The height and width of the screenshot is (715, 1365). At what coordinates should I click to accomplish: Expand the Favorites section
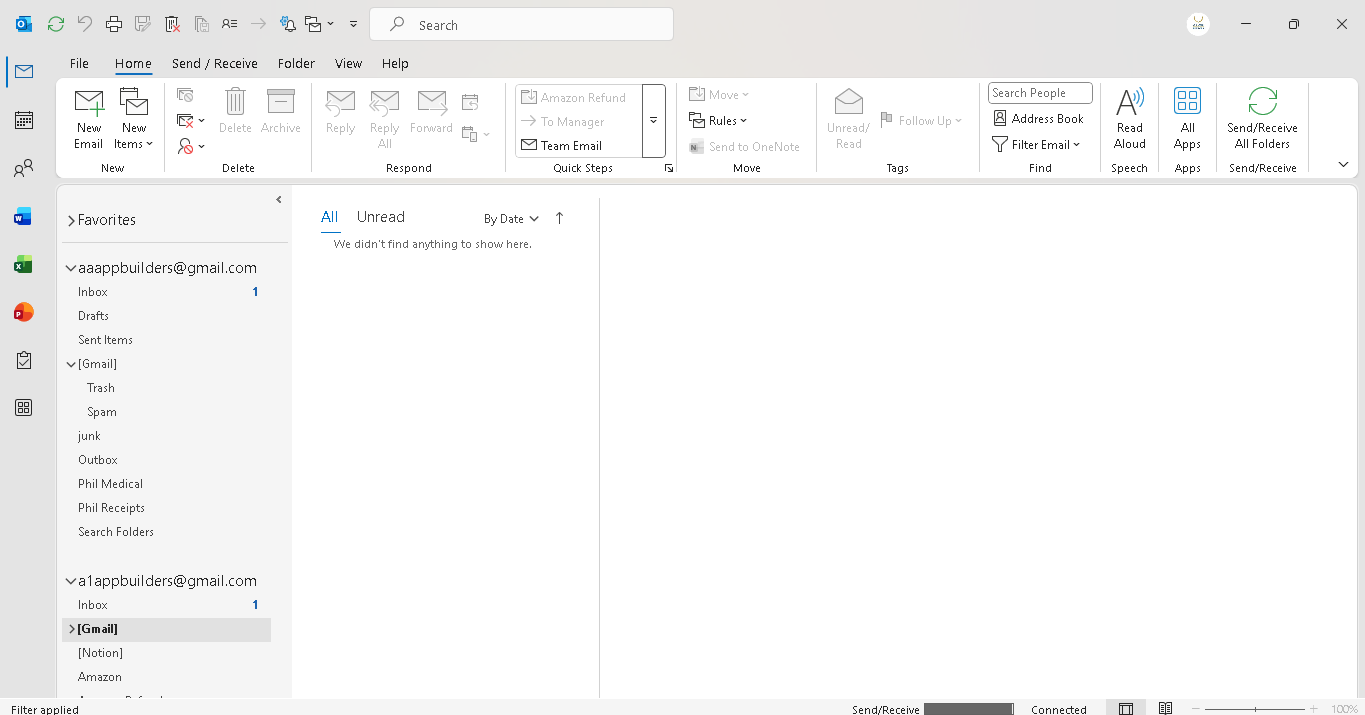pyautogui.click(x=72, y=220)
